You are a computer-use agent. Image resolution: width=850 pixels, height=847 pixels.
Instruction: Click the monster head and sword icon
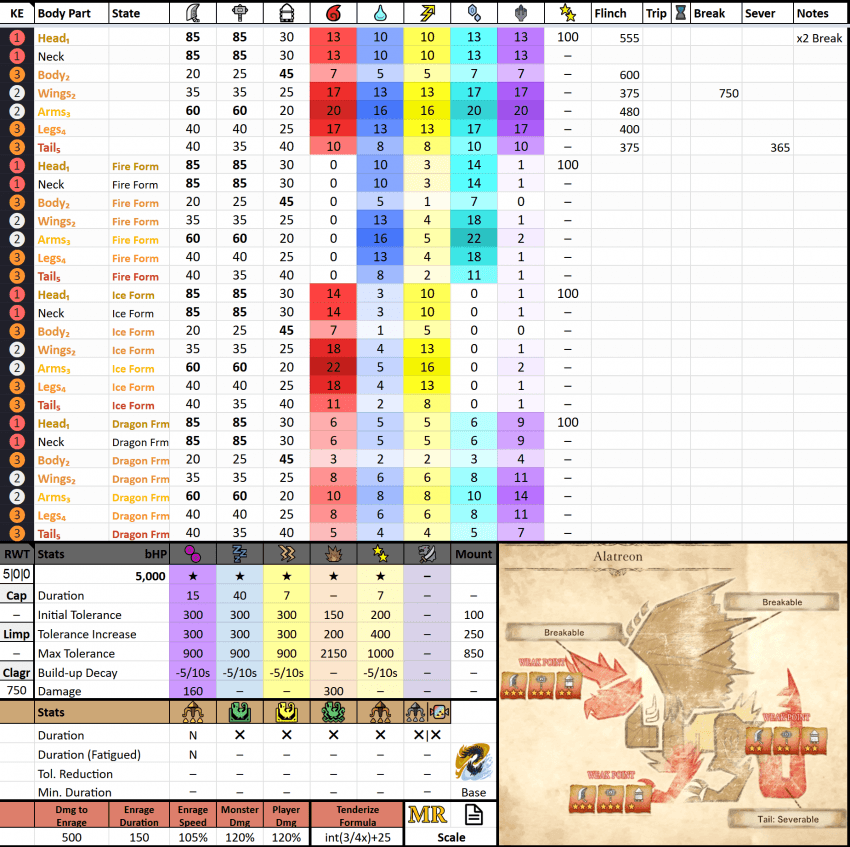[427, 554]
